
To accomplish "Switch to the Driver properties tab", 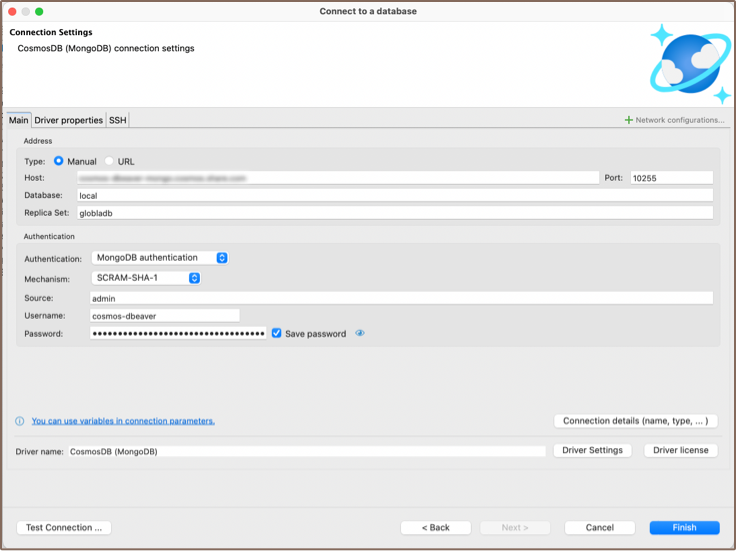I will tap(68, 120).
